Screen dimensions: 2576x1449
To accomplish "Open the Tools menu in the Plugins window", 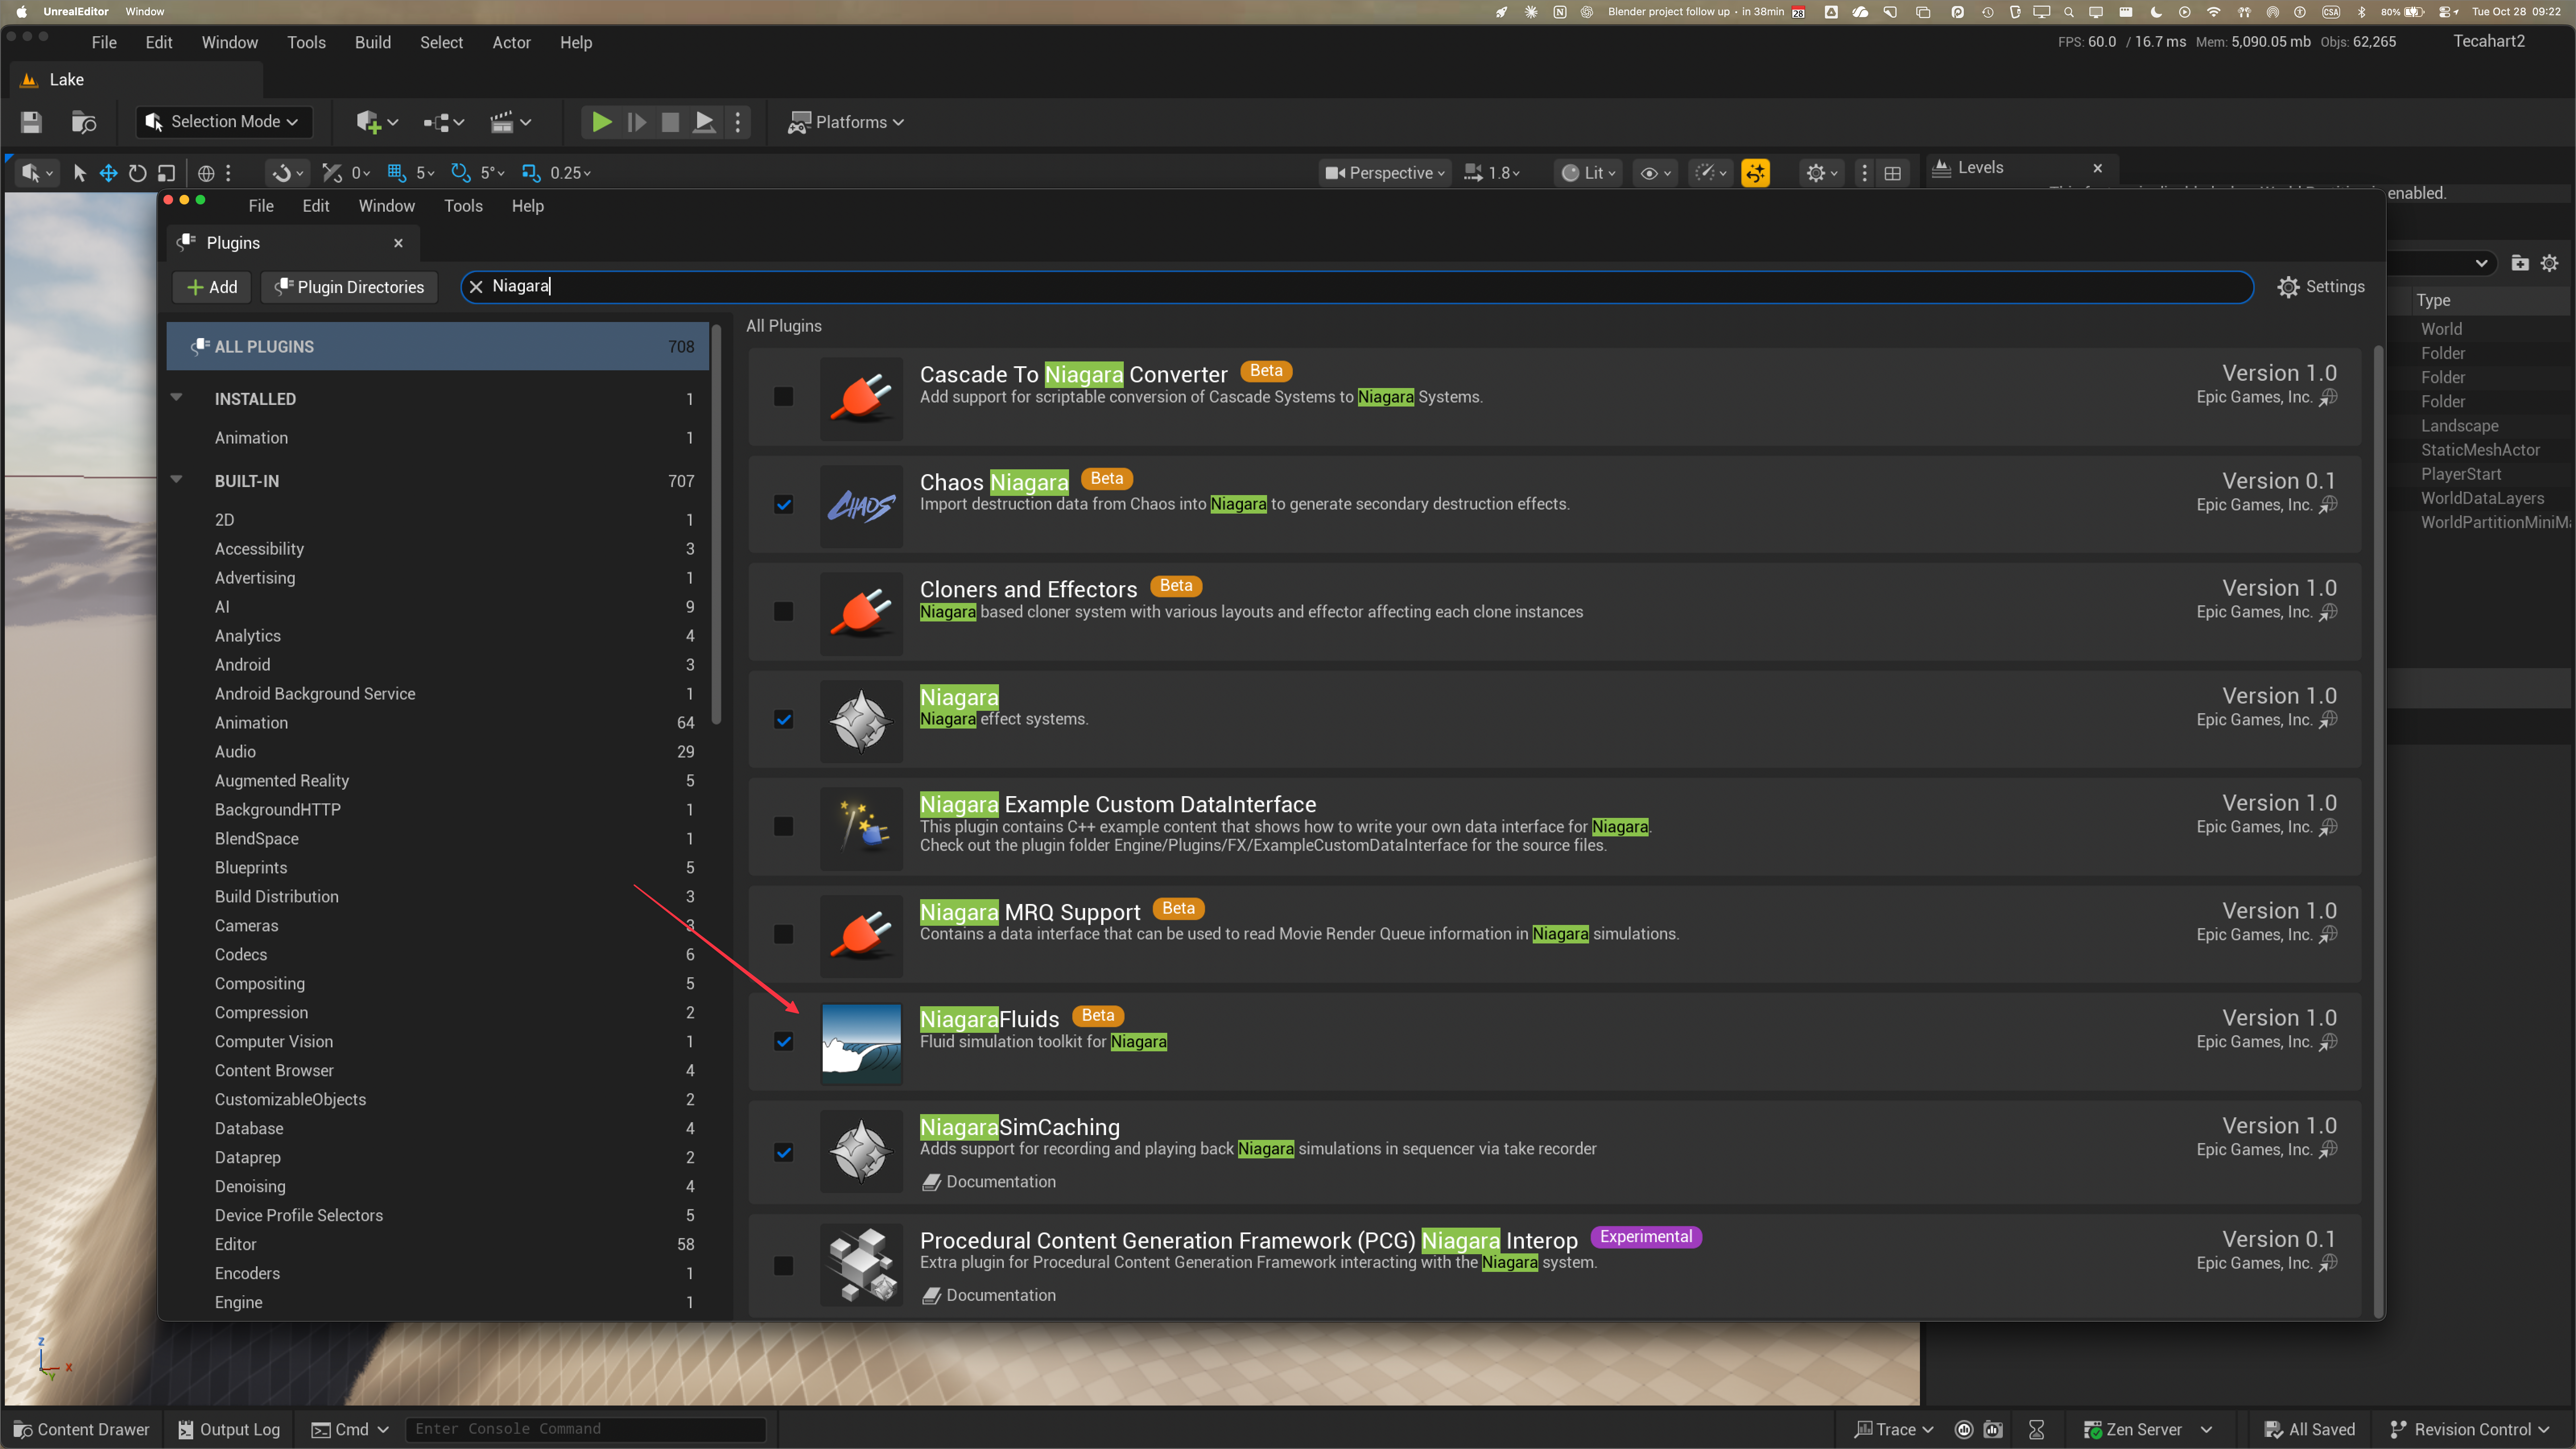I will pos(463,206).
